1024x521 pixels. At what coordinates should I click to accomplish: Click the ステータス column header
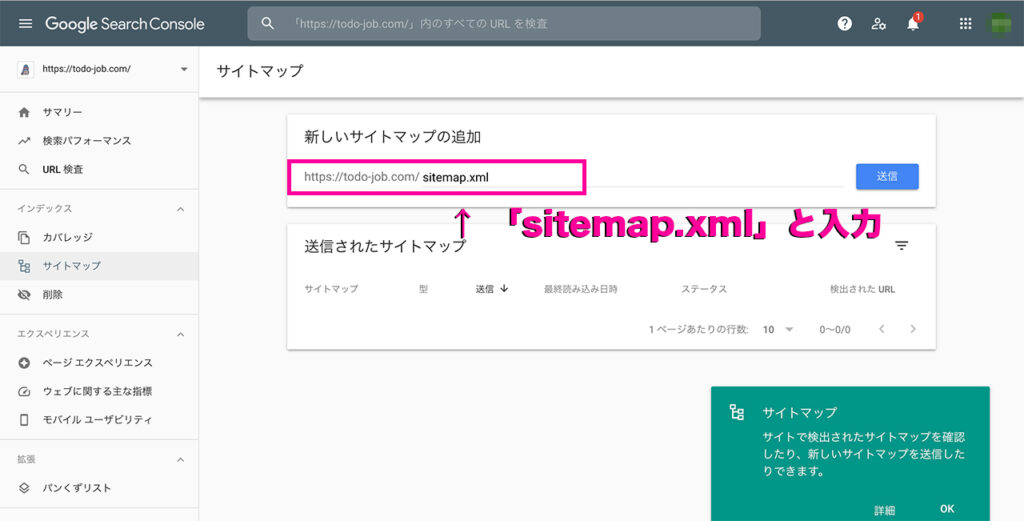click(x=704, y=289)
